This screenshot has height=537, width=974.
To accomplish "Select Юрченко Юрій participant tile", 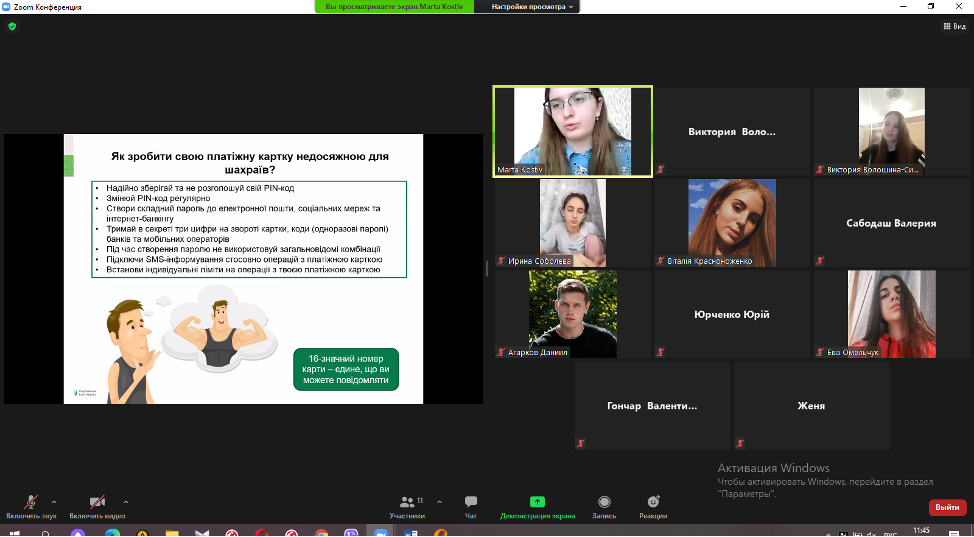I will (732, 314).
